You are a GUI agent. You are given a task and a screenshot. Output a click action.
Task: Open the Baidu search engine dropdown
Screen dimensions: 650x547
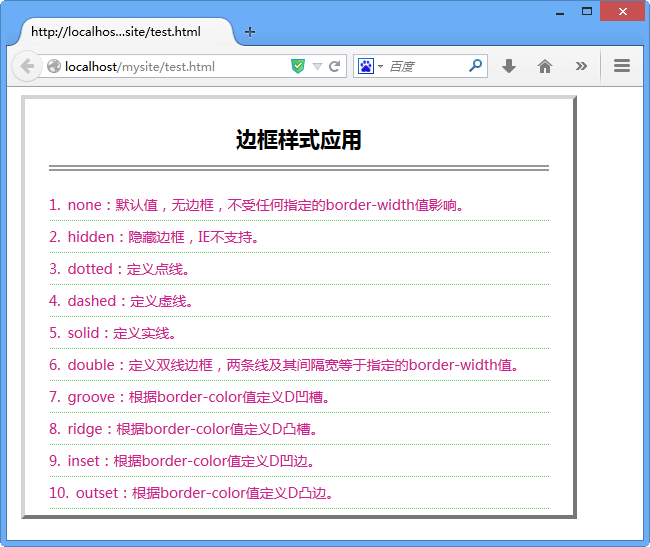click(x=371, y=67)
